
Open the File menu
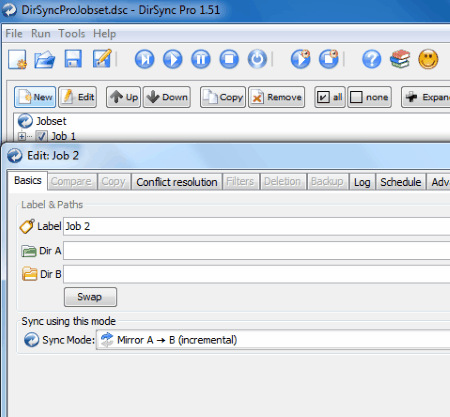pyautogui.click(x=14, y=33)
